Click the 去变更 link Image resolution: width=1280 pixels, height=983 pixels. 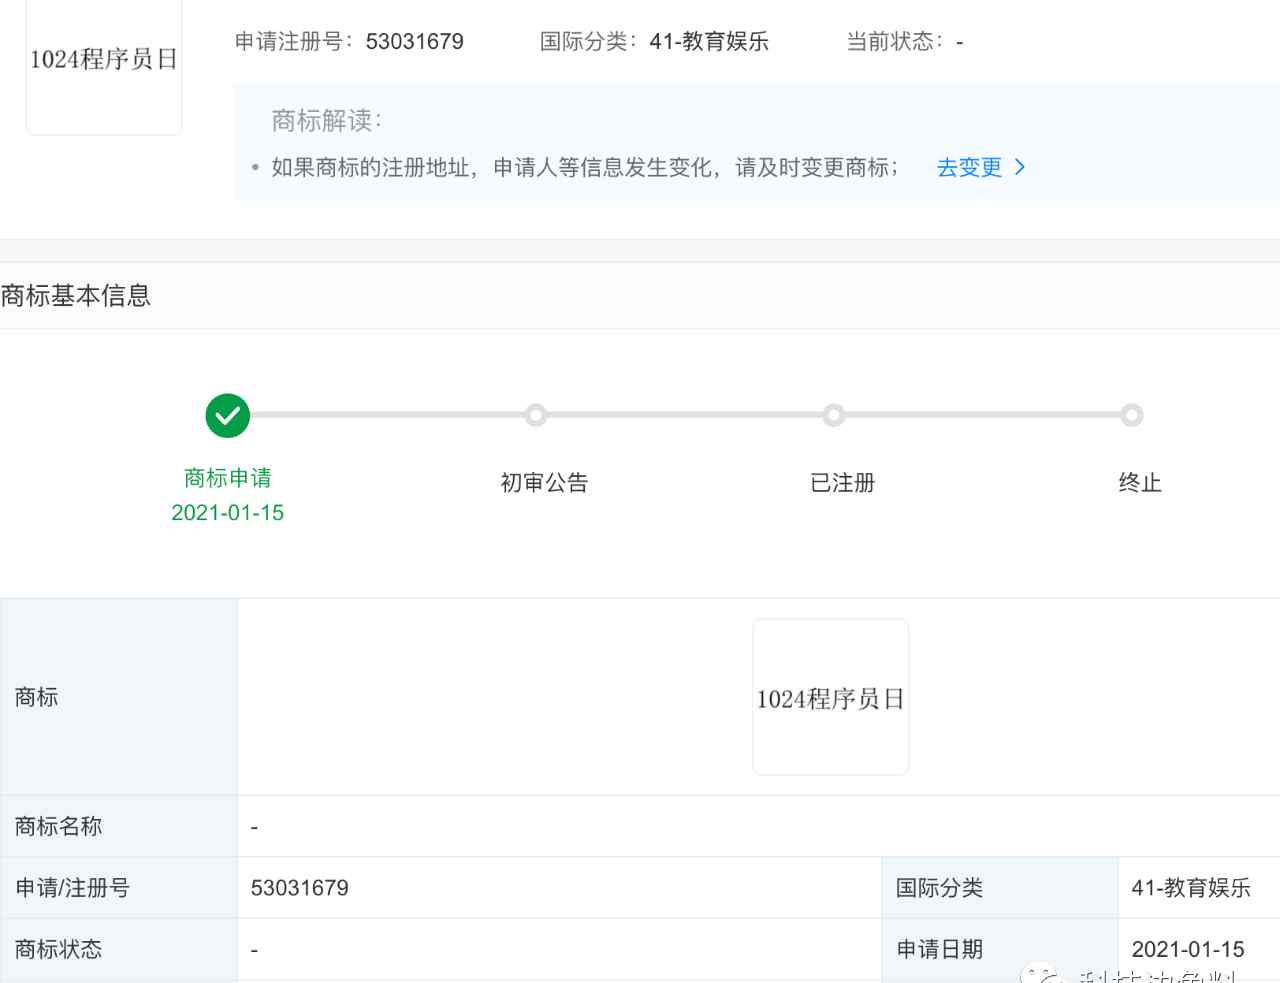pyautogui.click(x=969, y=167)
